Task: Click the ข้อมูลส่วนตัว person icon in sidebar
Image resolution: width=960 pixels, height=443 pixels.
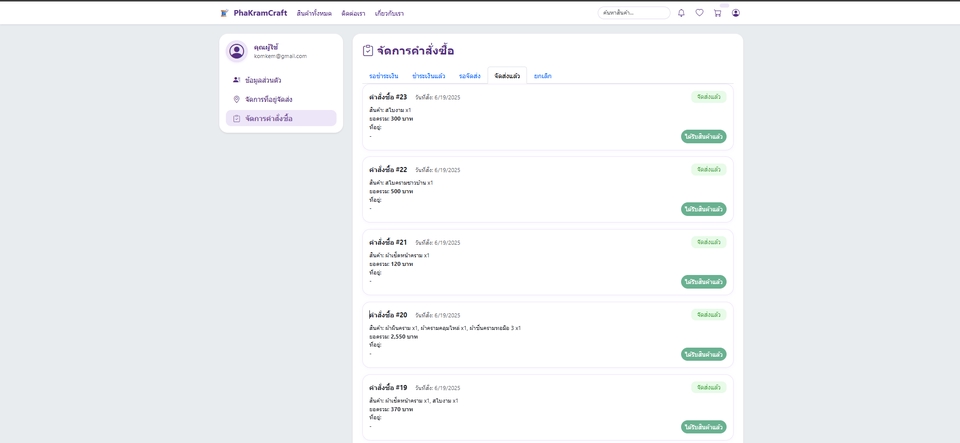Action: [237, 80]
